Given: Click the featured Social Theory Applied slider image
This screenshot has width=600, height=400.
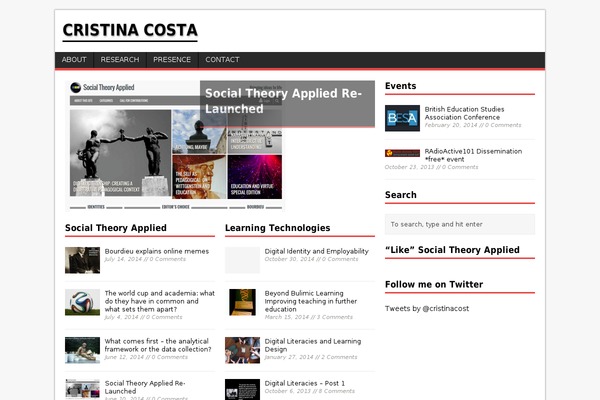Looking at the screenshot, I should coord(175,146).
